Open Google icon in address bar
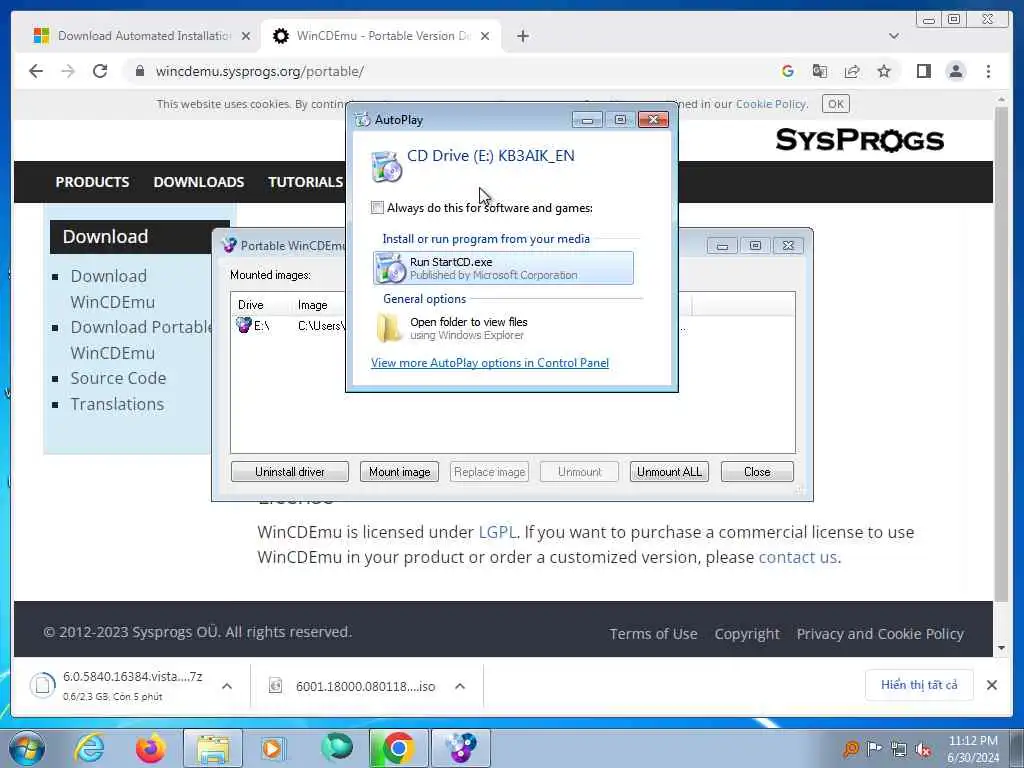The image size is (1024, 768). click(x=788, y=71)
